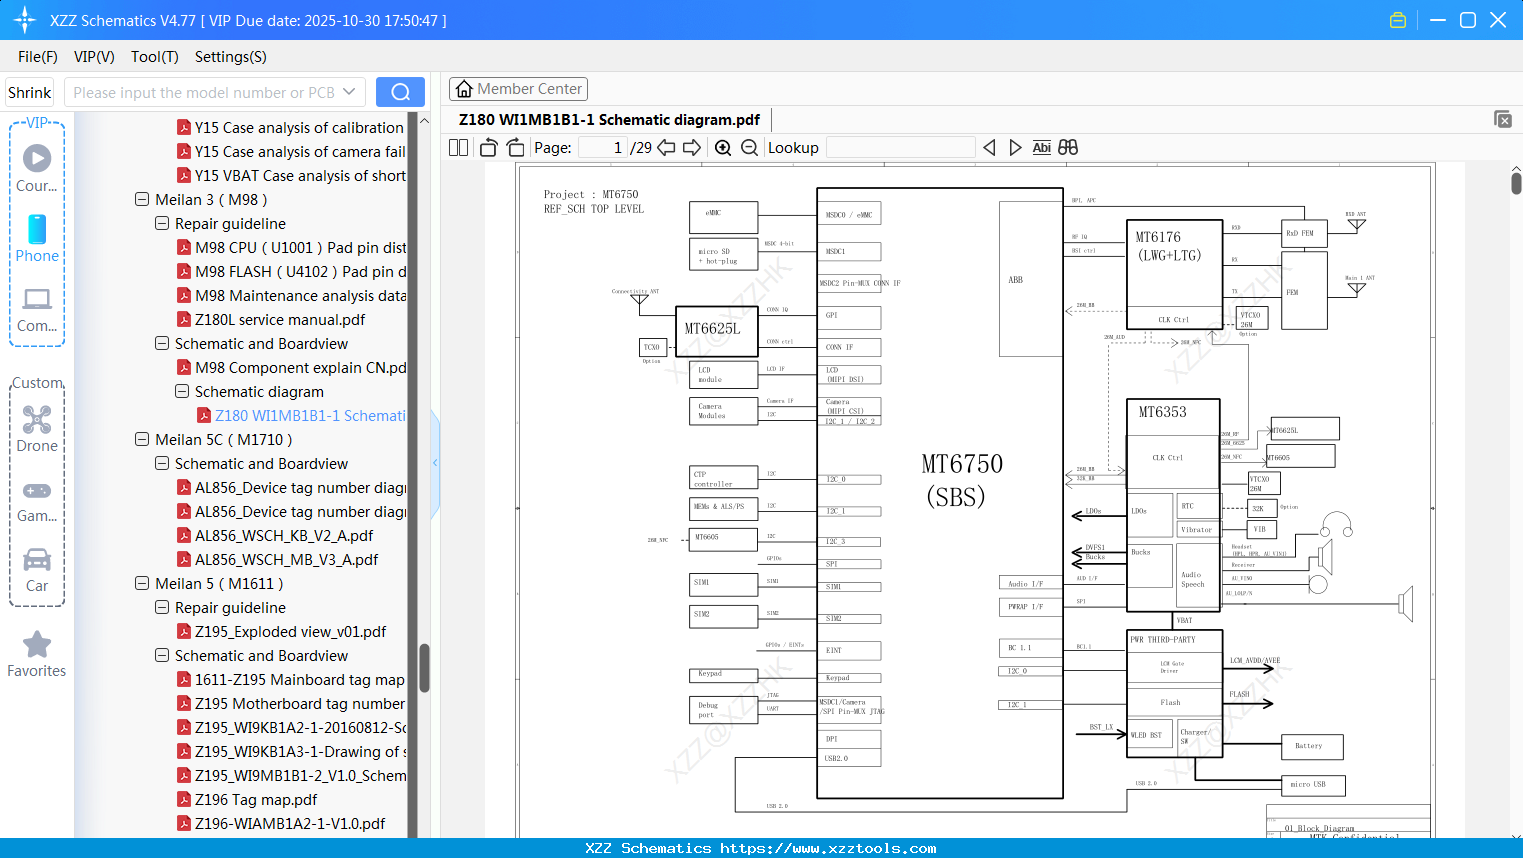Zoom in on the PDF page
1523x858 pixels.
click(722, 147)
